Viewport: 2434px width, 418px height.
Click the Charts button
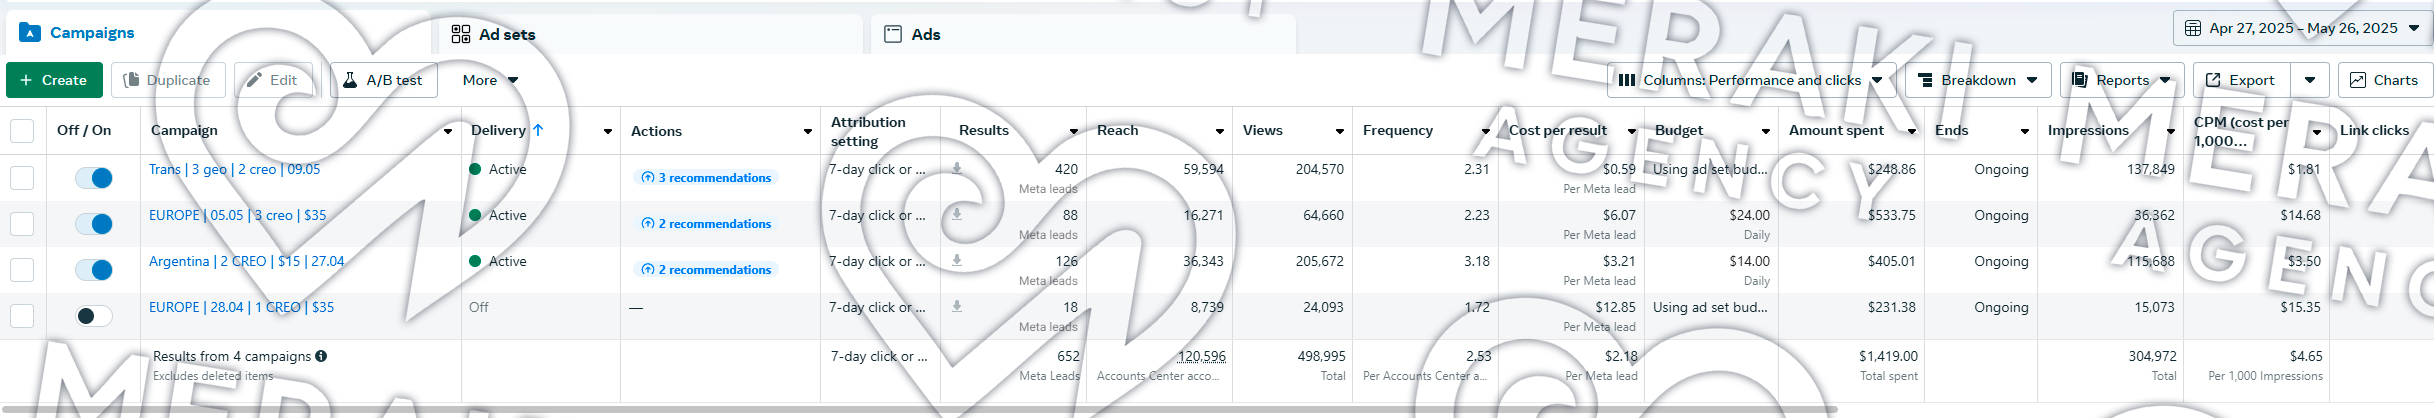2385,80
